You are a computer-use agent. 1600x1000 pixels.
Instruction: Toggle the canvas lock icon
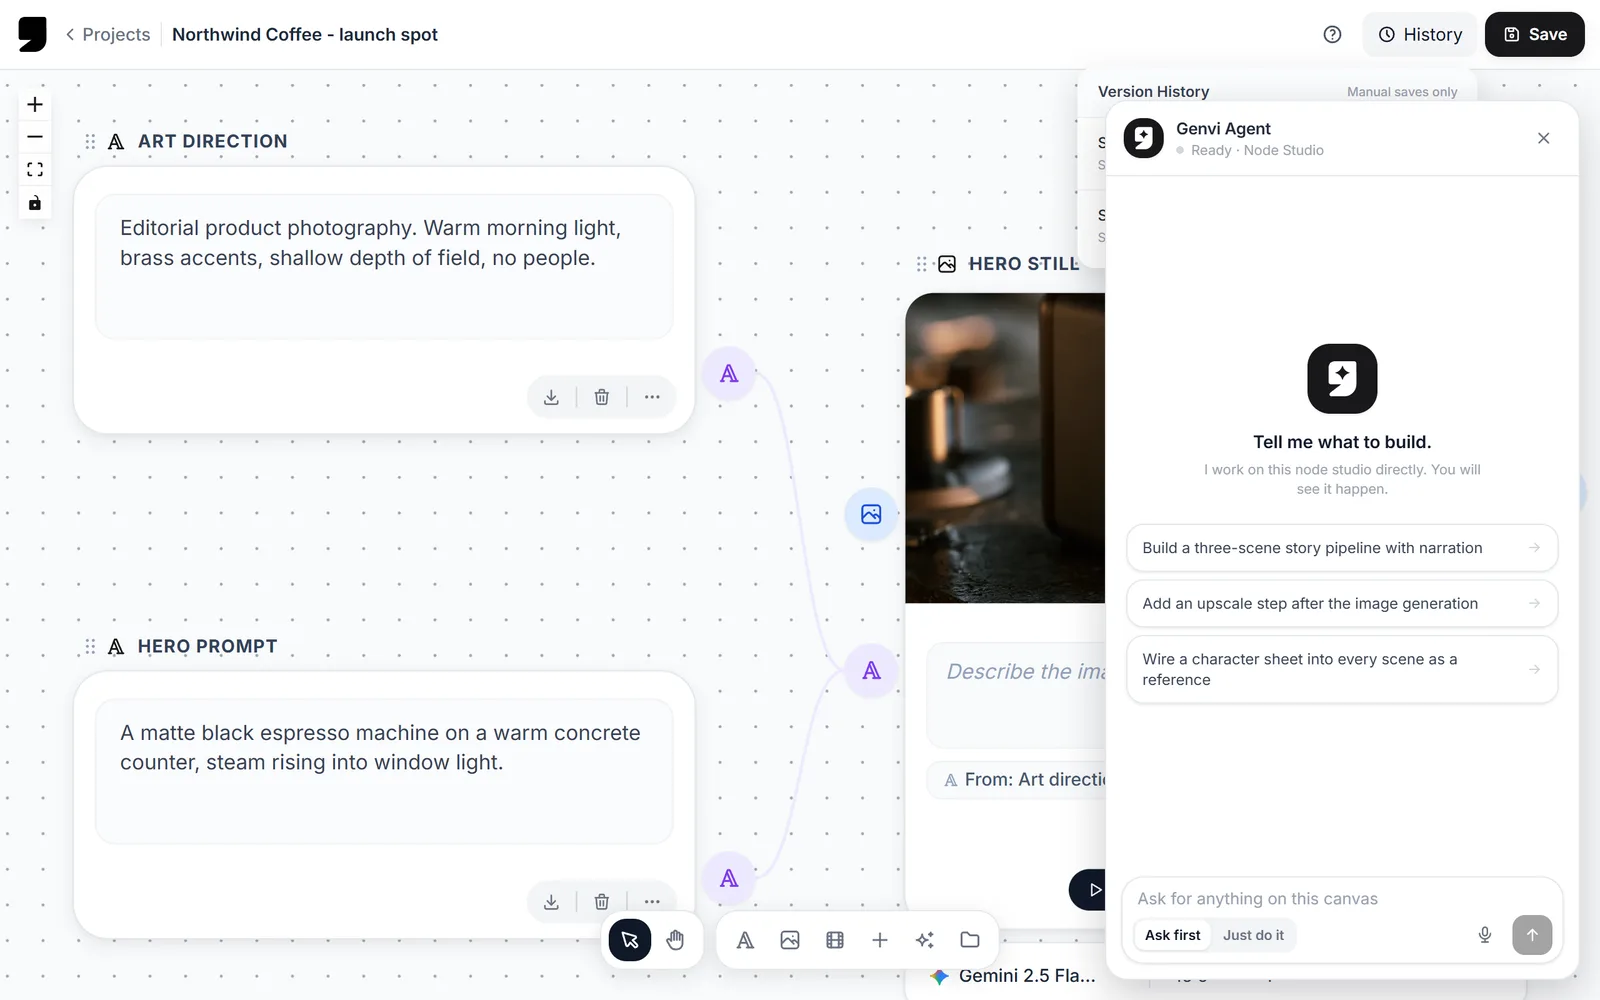[x=35, y=203]
